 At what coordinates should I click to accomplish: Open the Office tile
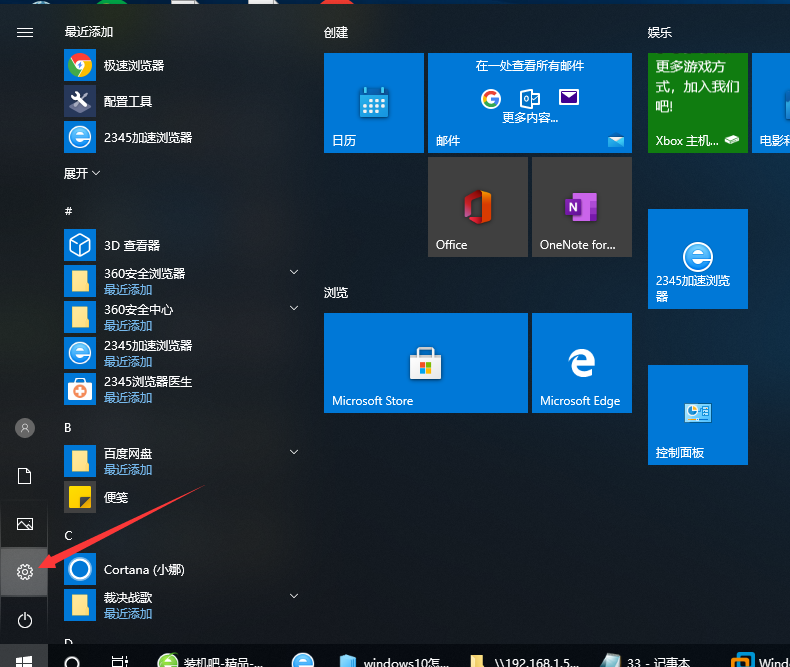477,207
